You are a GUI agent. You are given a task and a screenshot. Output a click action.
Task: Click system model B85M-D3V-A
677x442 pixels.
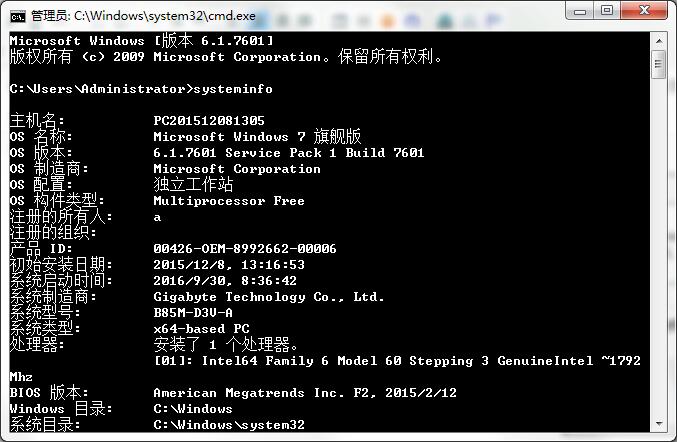193,313
